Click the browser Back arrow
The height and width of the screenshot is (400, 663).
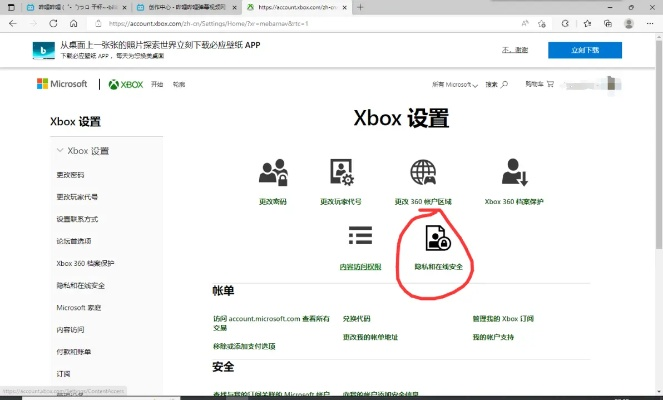point(13,24)
